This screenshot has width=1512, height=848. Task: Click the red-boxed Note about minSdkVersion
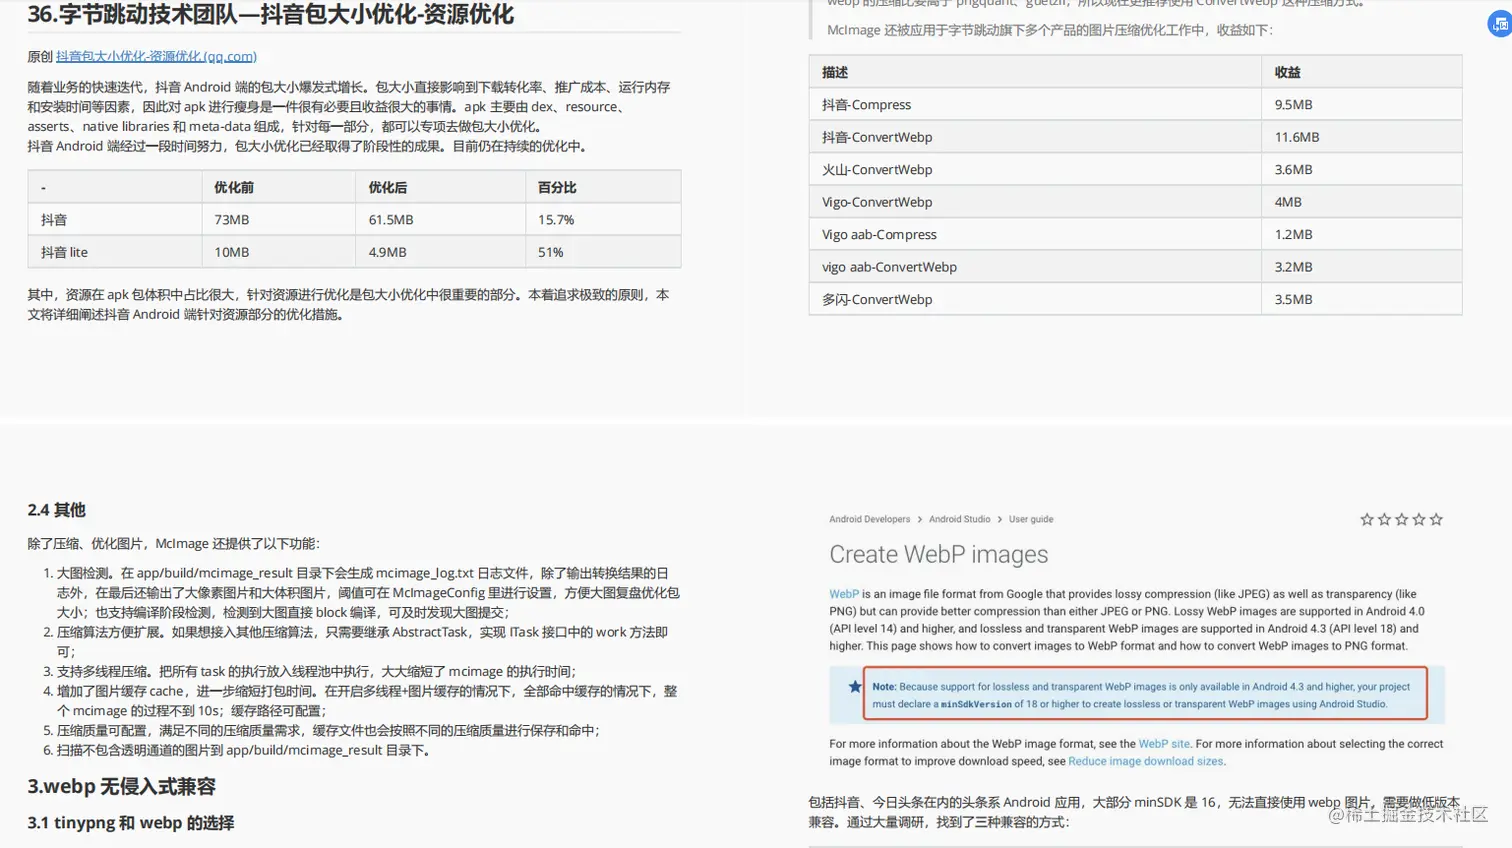1145,694
